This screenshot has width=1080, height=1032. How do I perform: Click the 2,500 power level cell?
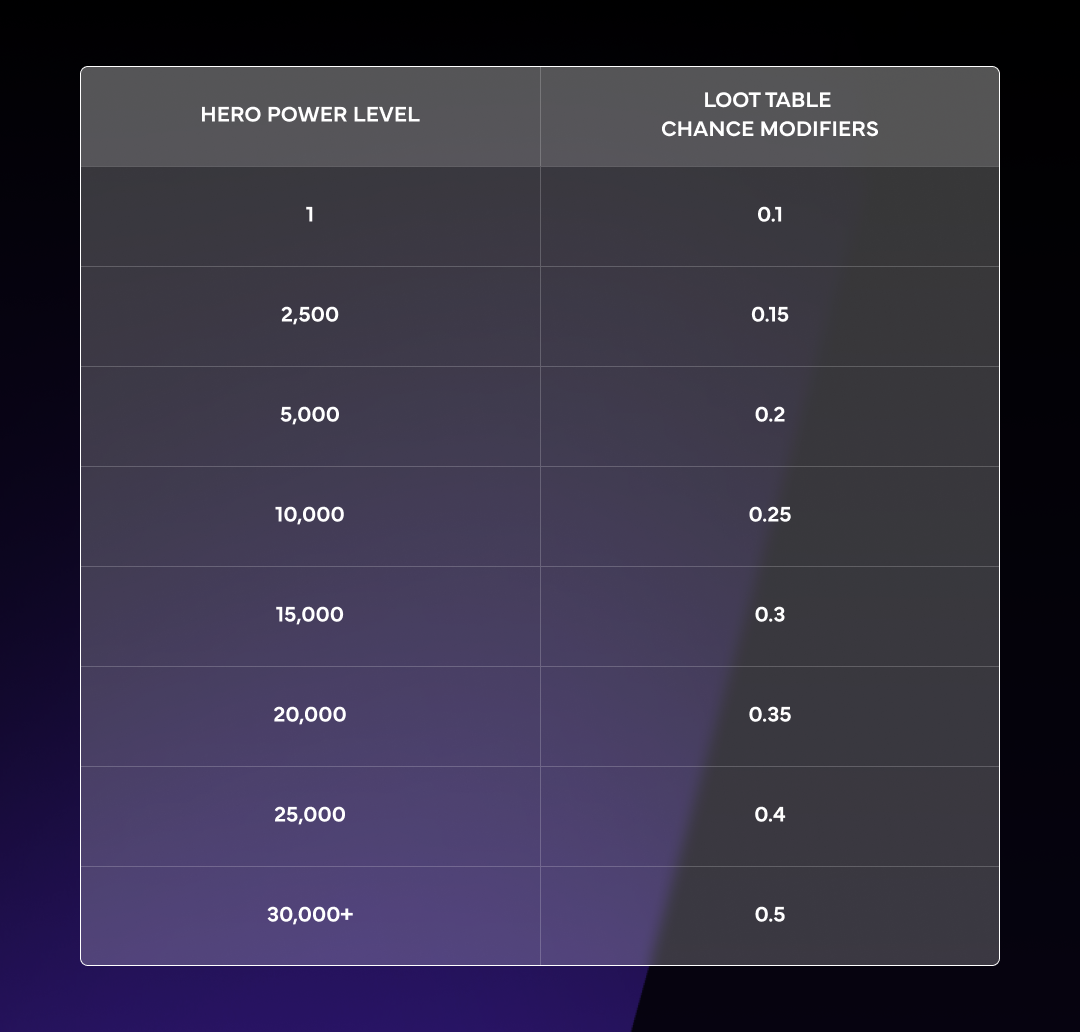[x=310, y=315]
